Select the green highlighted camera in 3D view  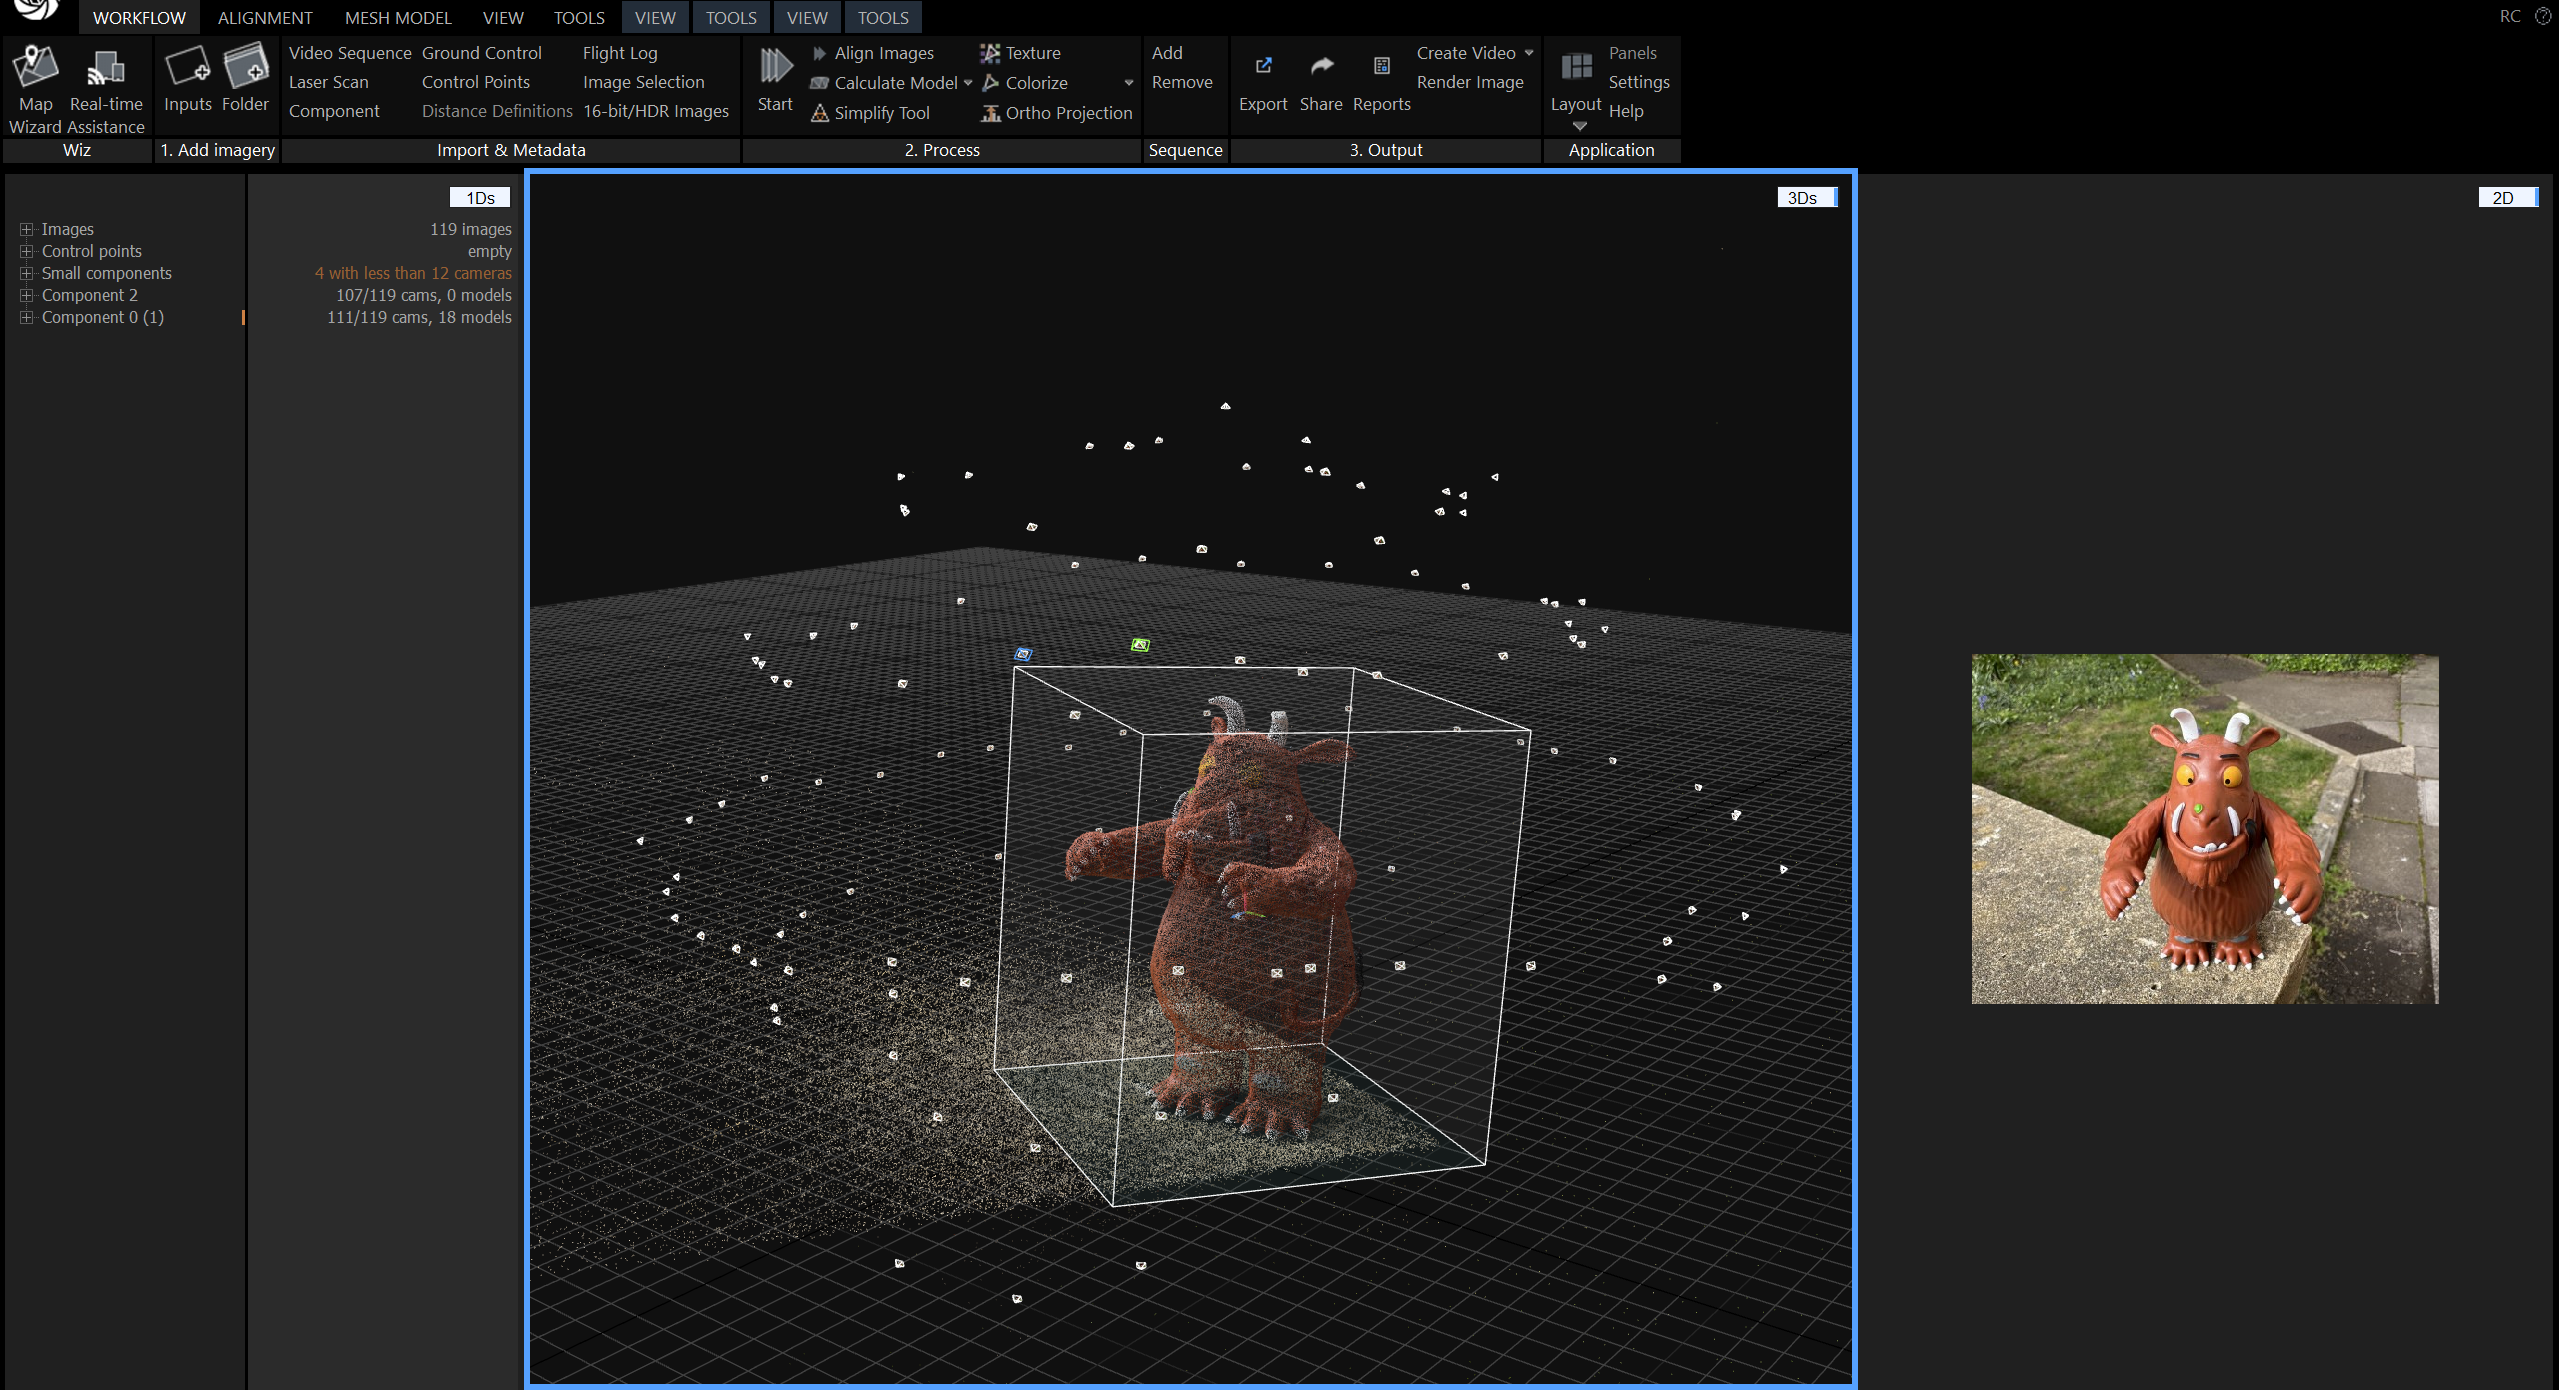point(1140,645)
